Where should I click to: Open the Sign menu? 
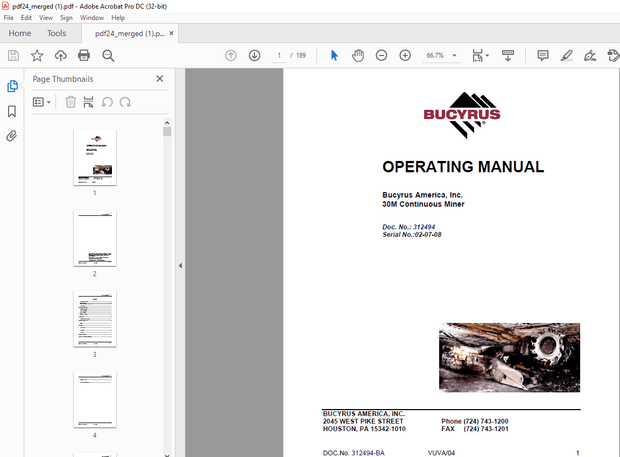[66, 18]
